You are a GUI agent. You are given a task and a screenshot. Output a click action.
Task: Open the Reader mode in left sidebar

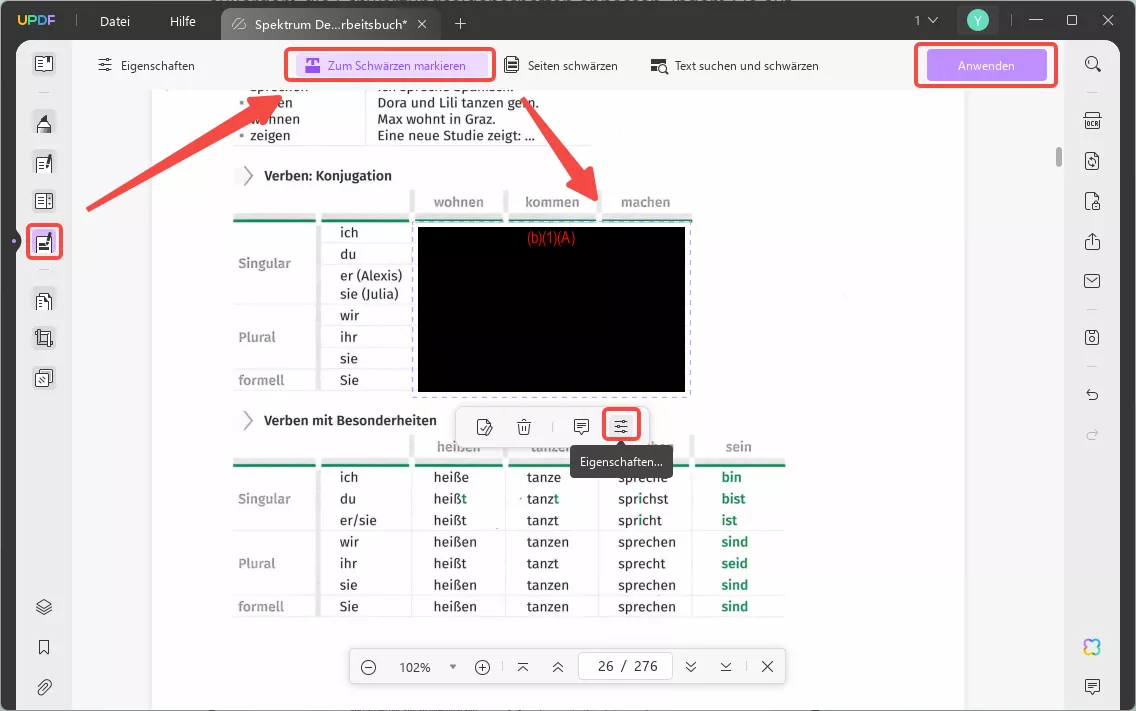click(x=43, y=64)
